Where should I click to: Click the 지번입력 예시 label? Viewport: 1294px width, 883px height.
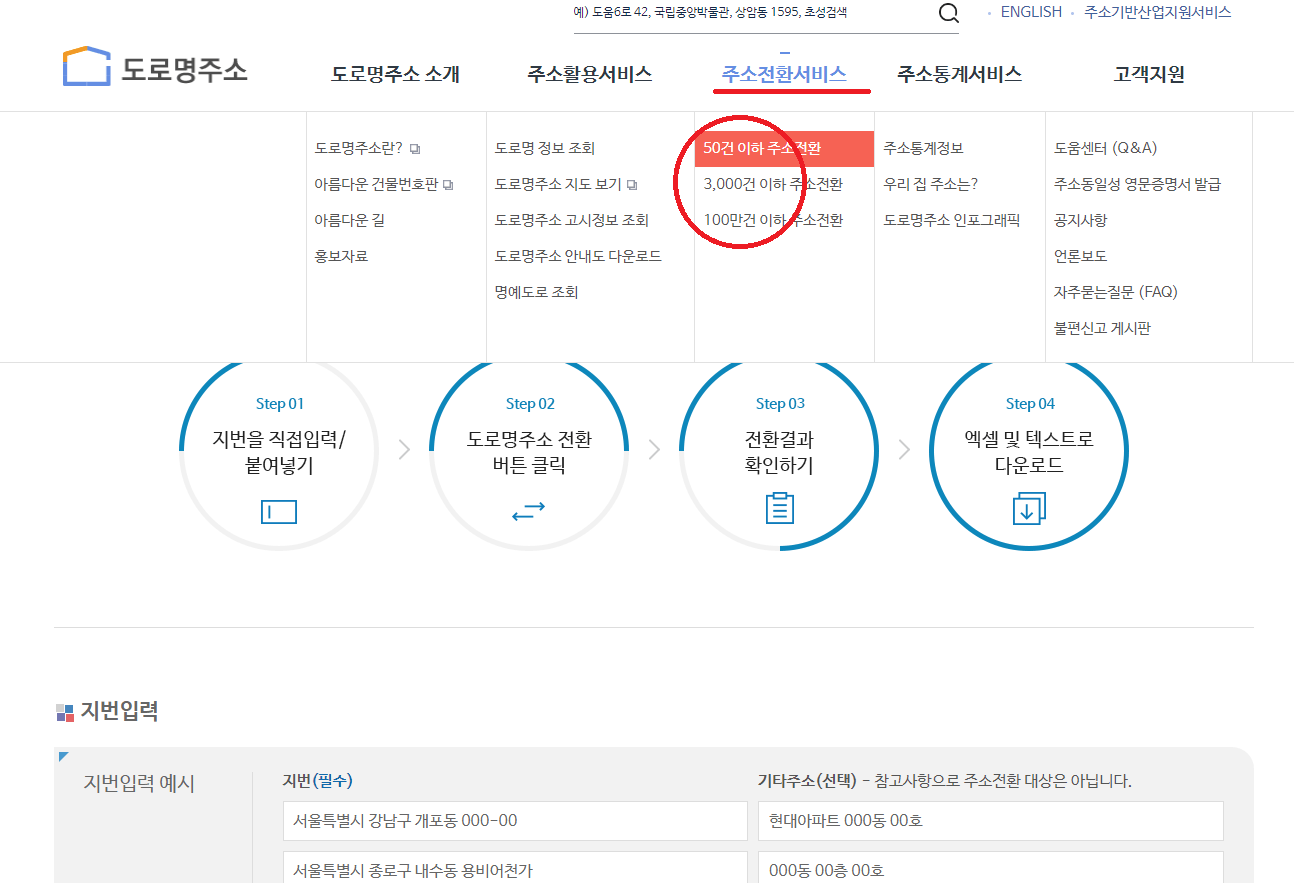point(139,784)
